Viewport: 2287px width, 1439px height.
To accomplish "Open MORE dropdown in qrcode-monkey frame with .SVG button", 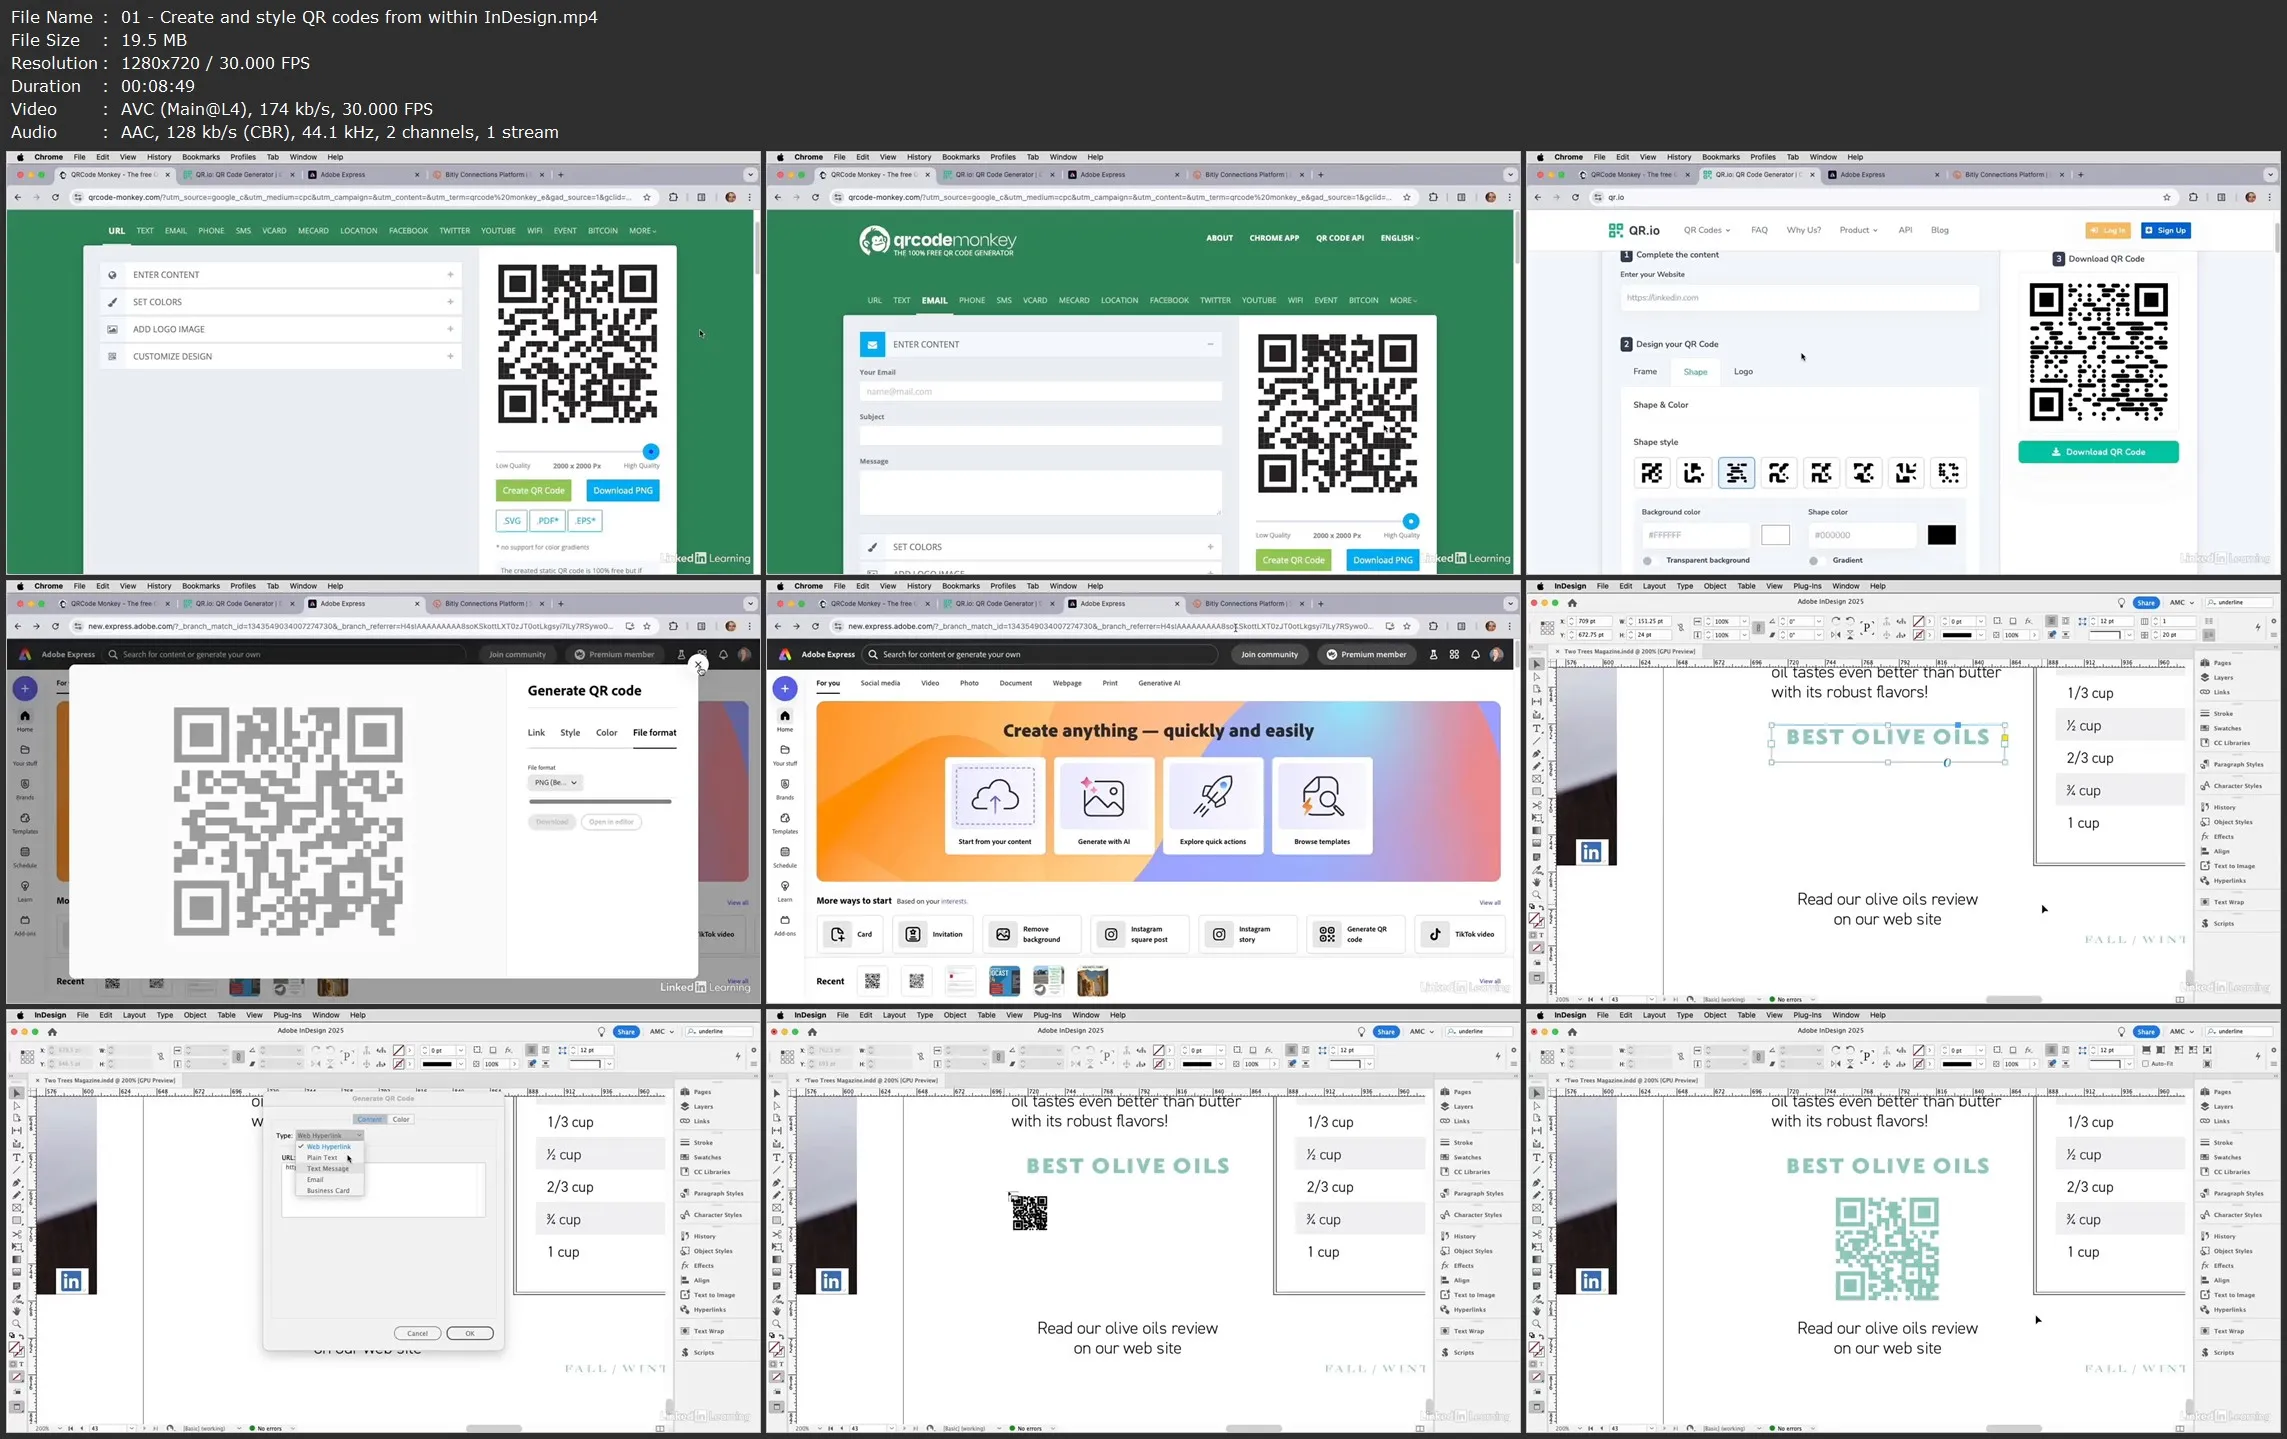I will coord(643,231).
